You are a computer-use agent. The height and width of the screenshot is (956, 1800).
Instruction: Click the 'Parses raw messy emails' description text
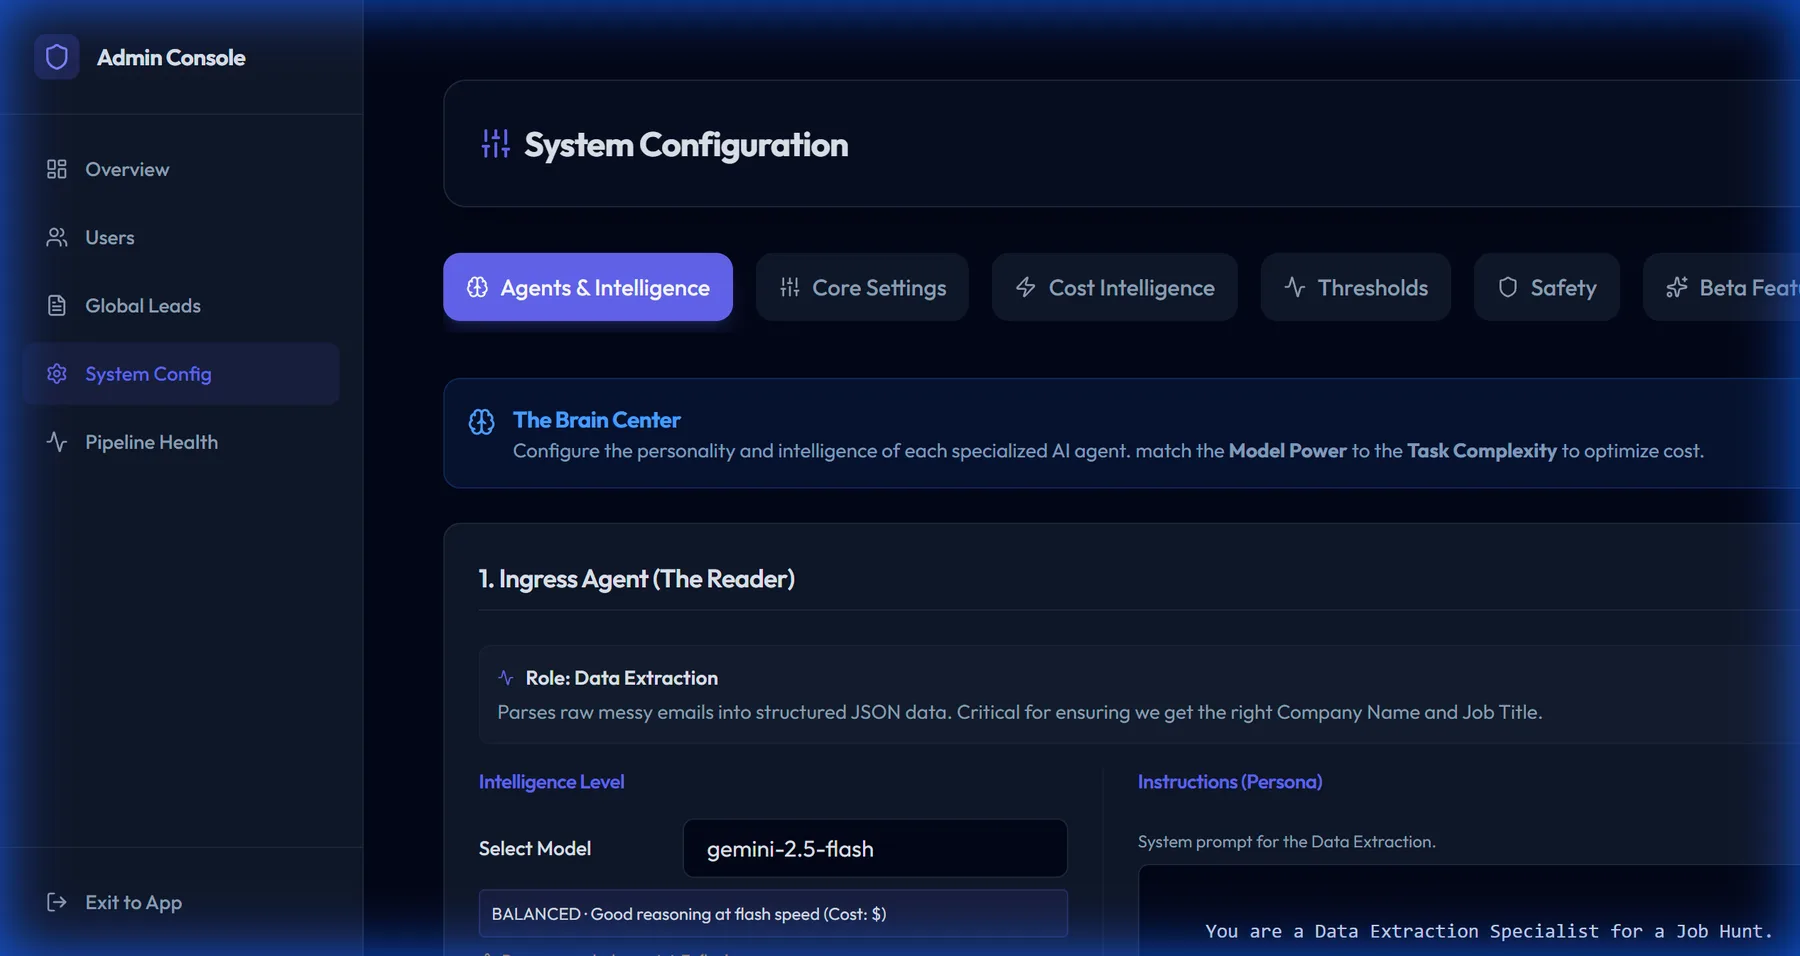1020,712
